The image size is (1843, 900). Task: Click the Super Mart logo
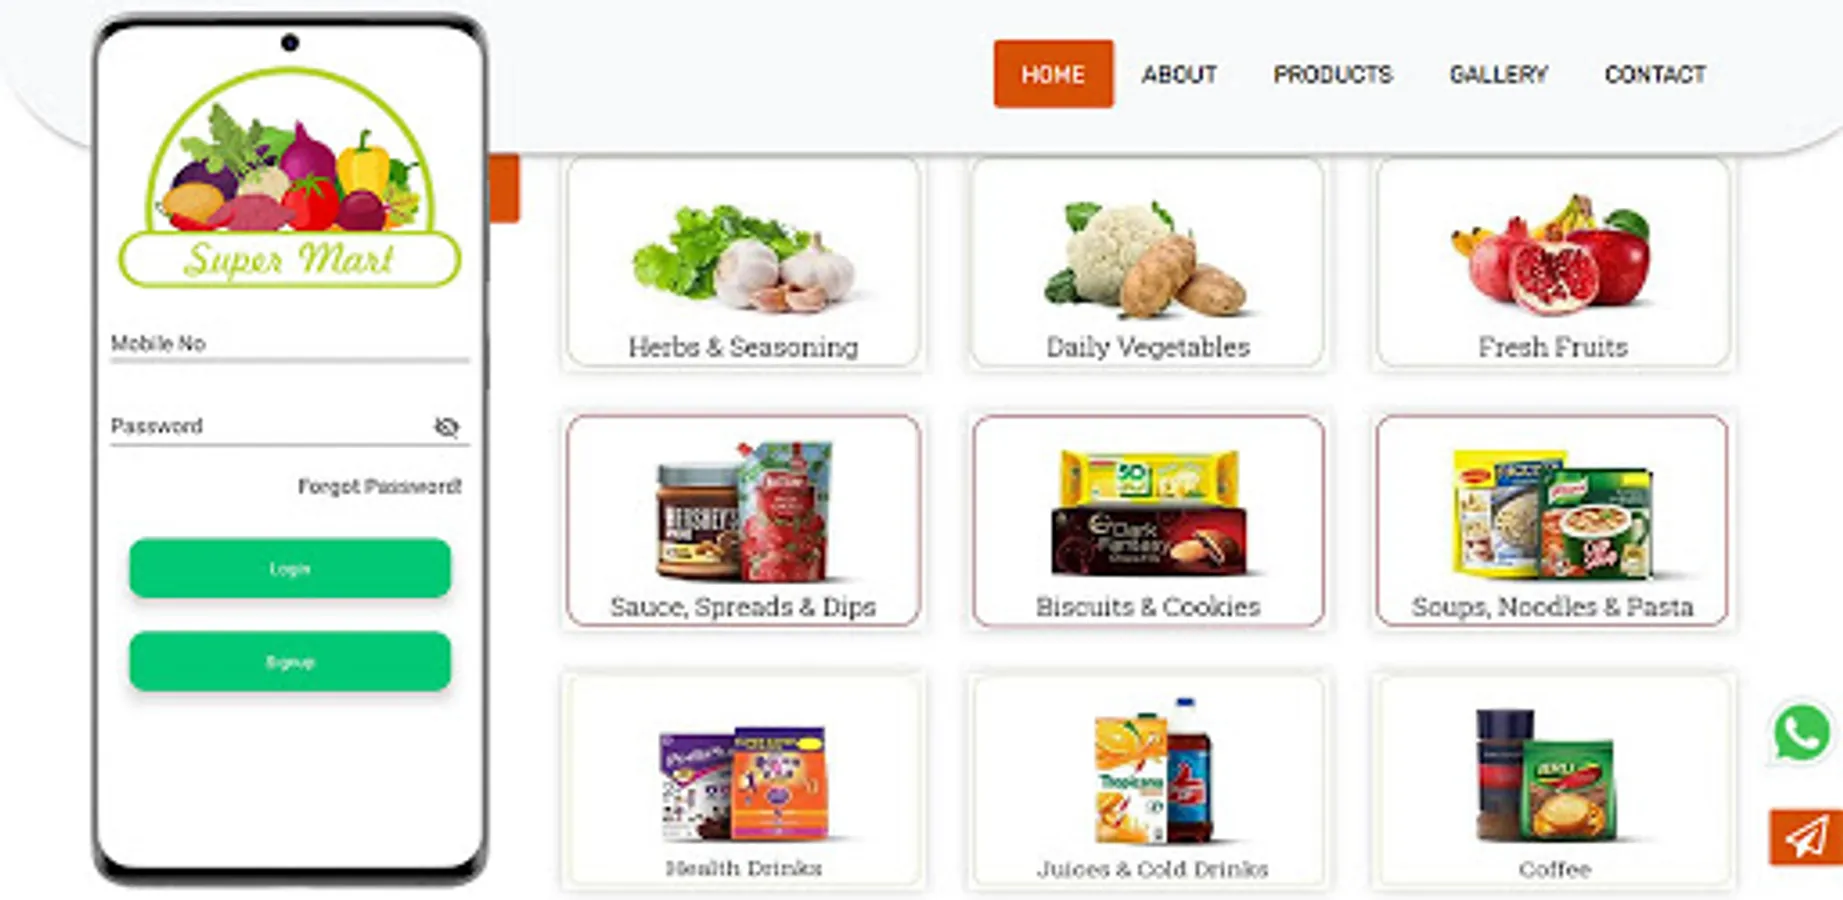click(x=290, y=179)
